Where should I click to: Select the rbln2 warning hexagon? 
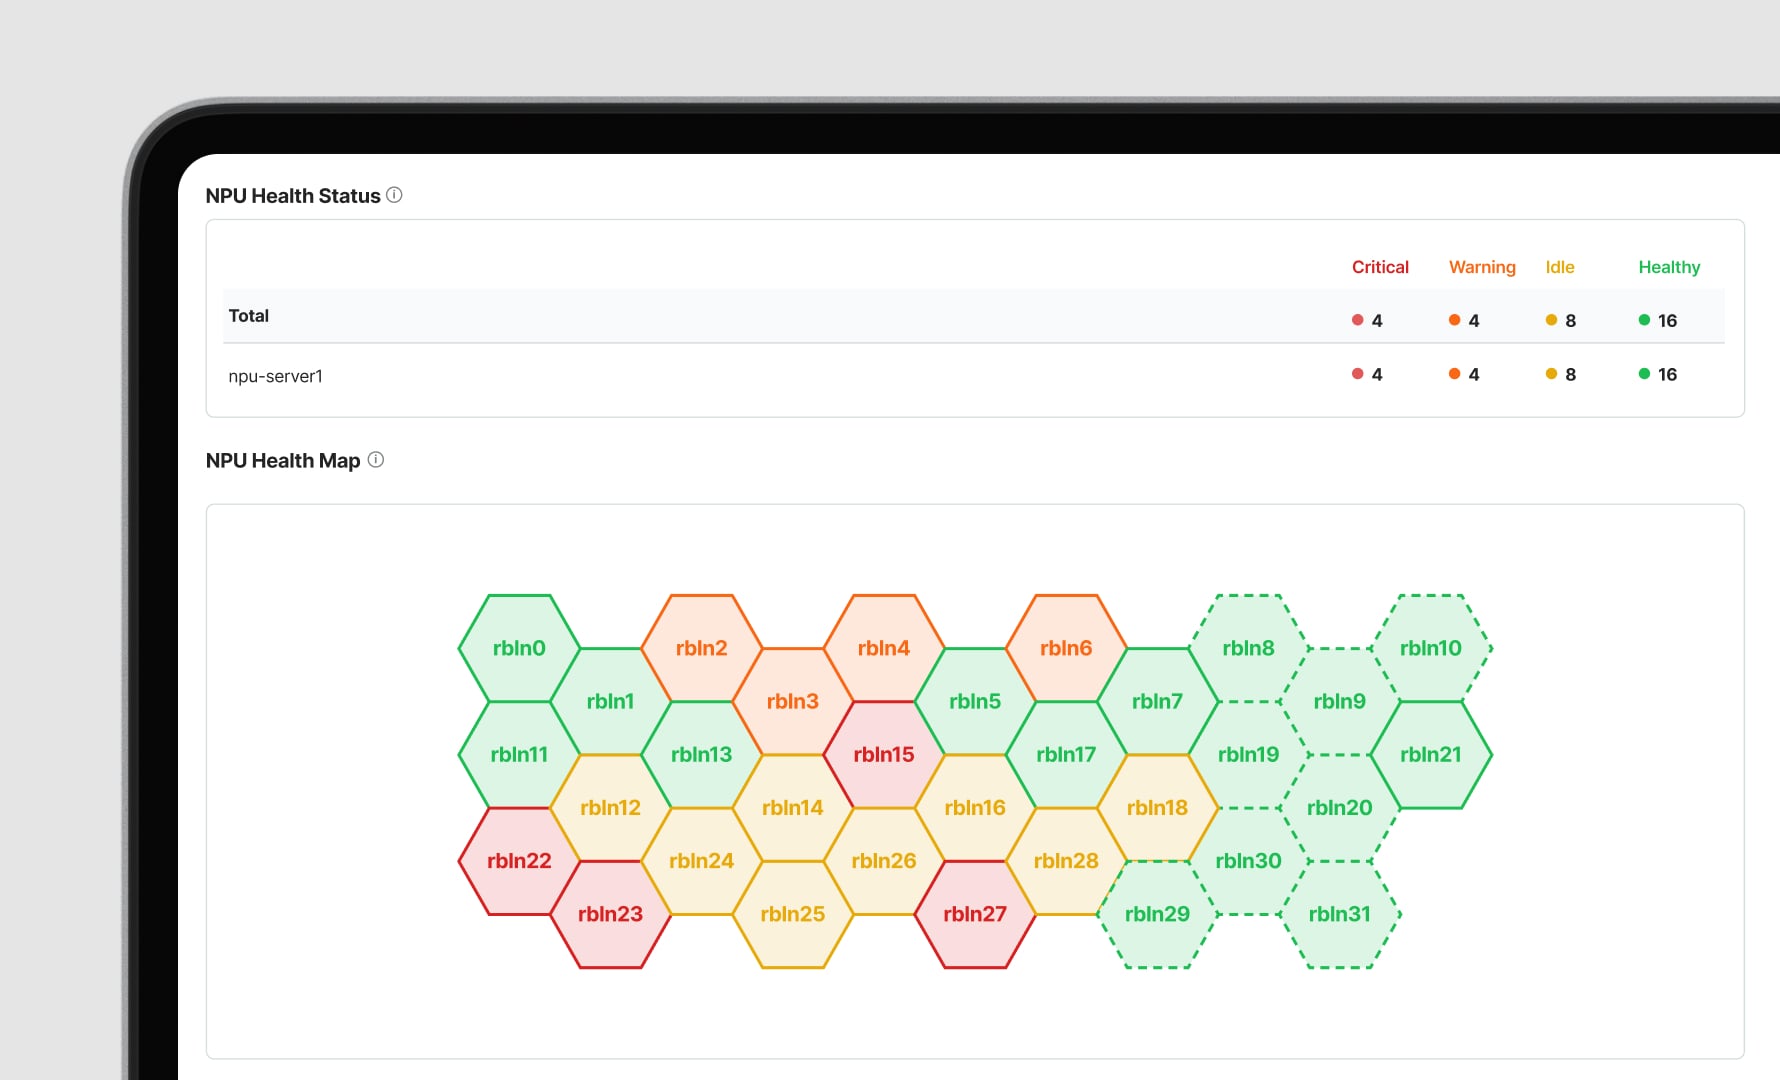click(701, 648)
